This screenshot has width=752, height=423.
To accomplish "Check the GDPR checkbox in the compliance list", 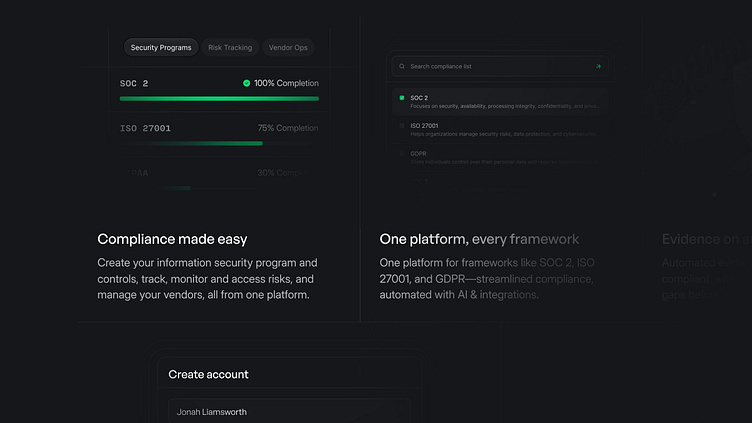I will click(x=401, y=154).
